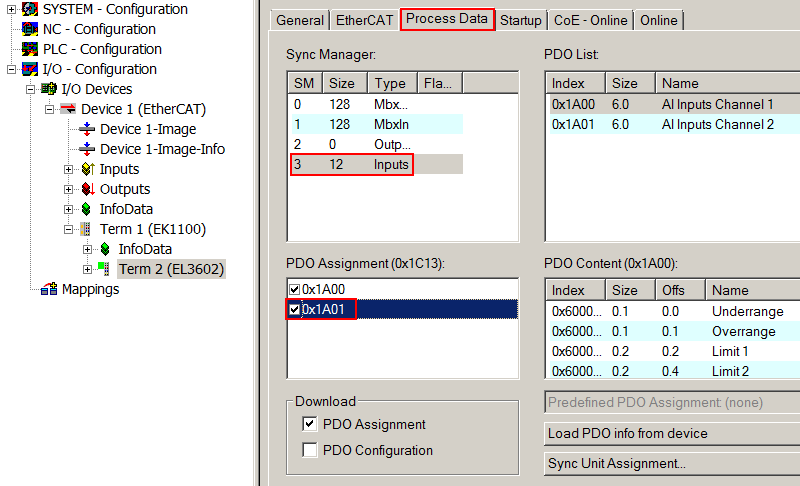This screenshot has width=800, height=486.
Task: Click the I/O Devices icon
Action: 49,89
